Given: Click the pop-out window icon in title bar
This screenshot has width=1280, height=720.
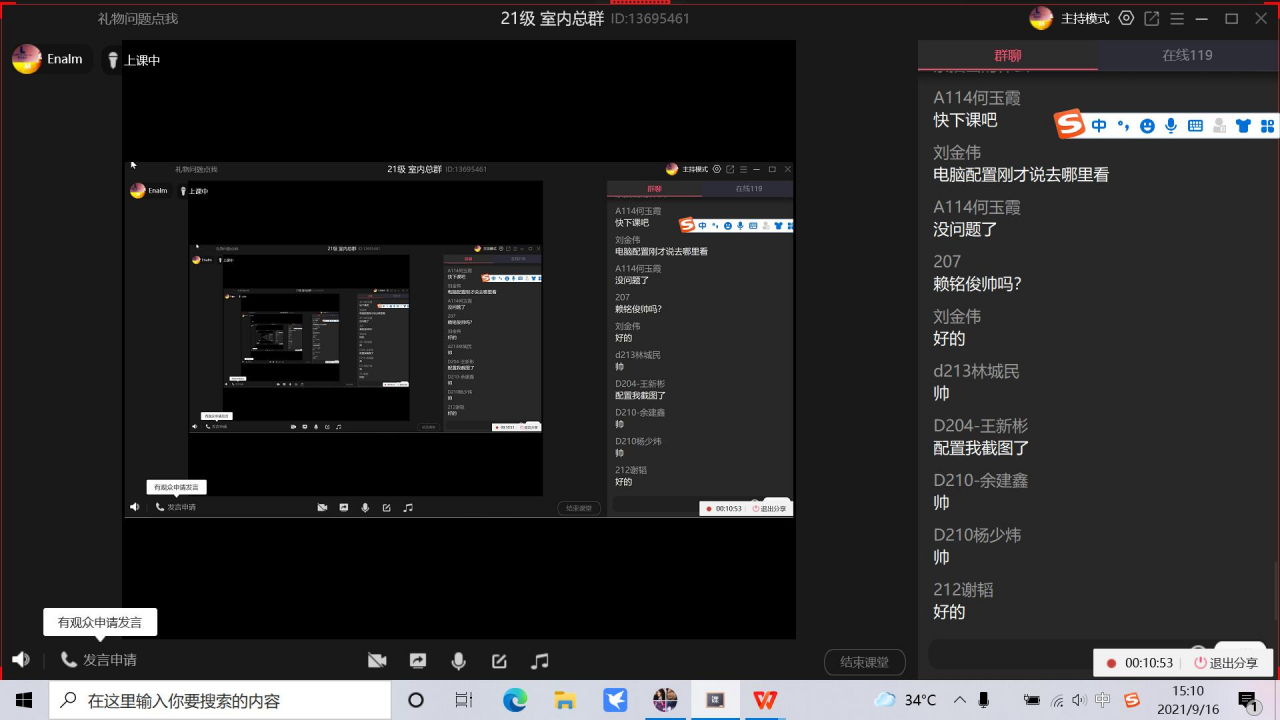Looking at the screenshot, I should 1152,19.
